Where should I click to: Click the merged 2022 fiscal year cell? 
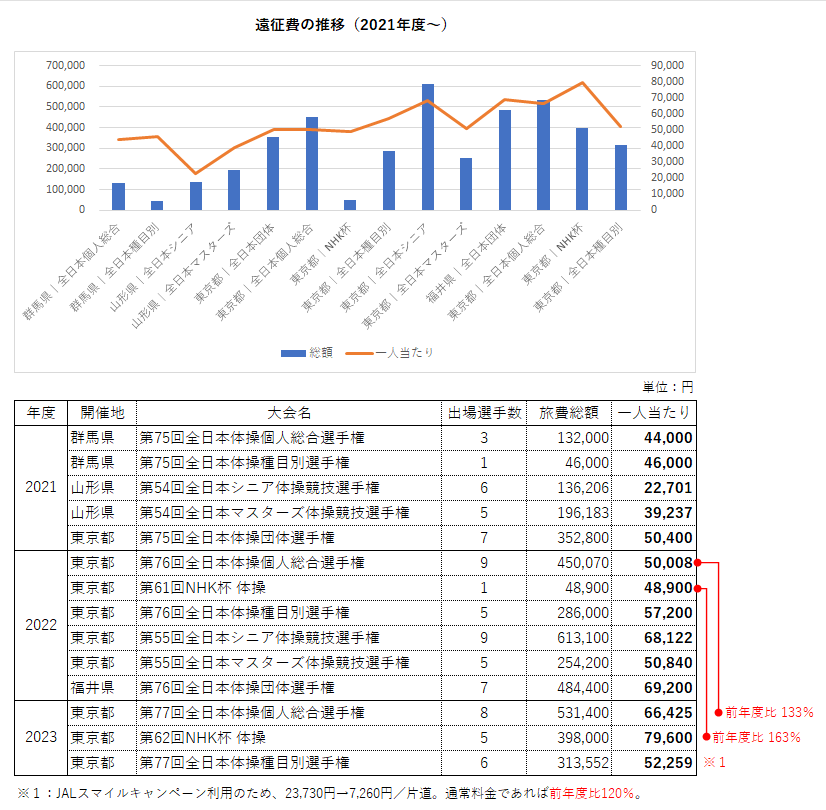(x=41, y=625)
